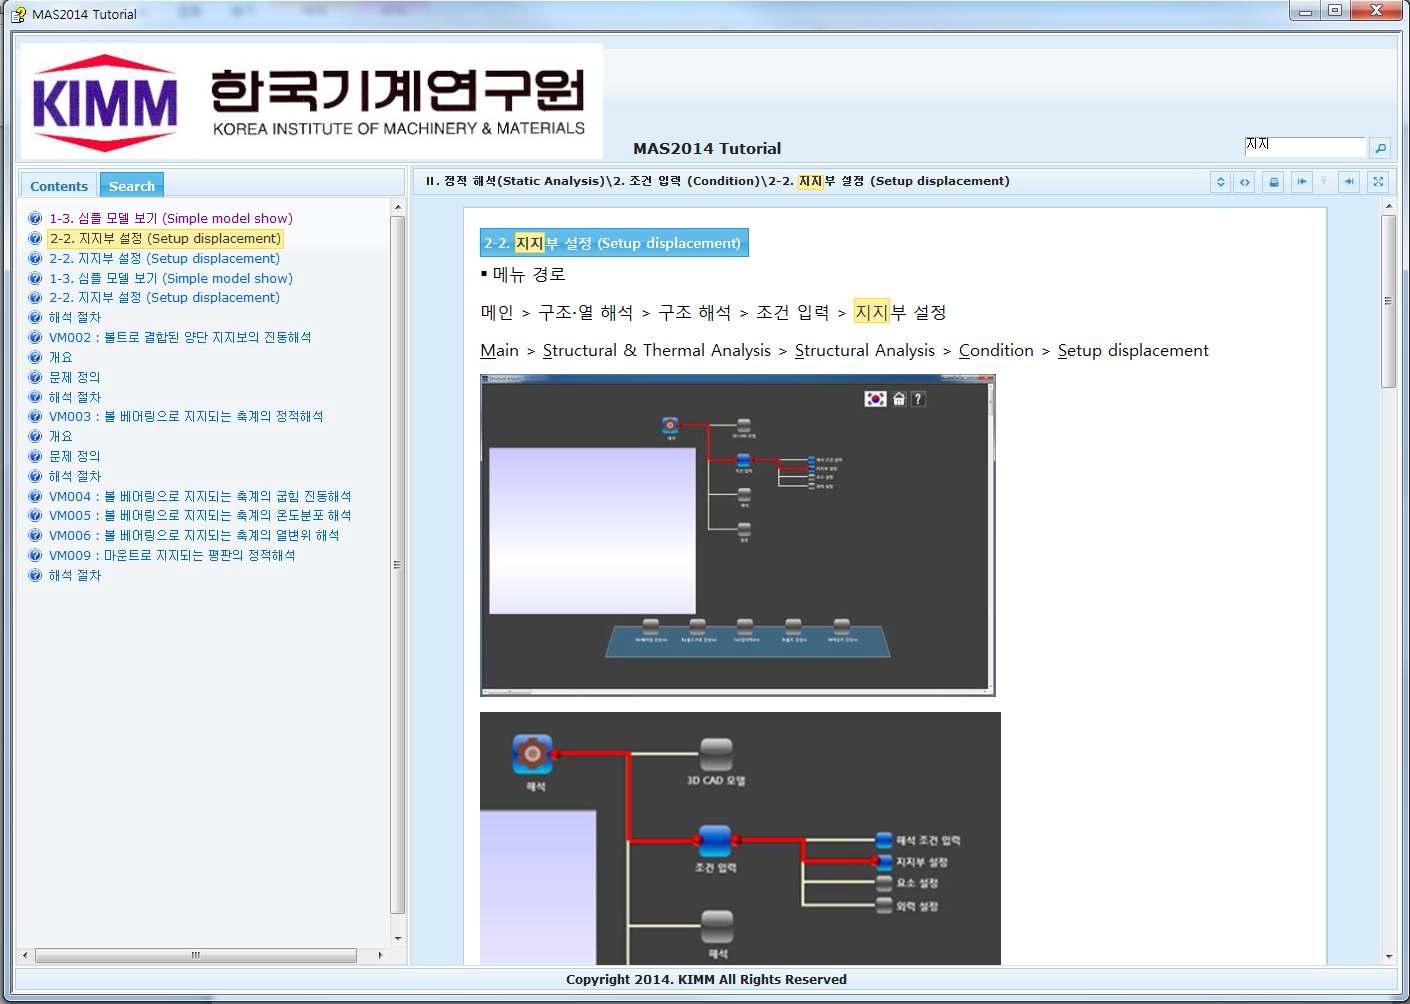The width and height of the screenshot is (1410, 1004).
Task: Open the last 해석 절차 result below VM009
Action: tap(74, 575)
